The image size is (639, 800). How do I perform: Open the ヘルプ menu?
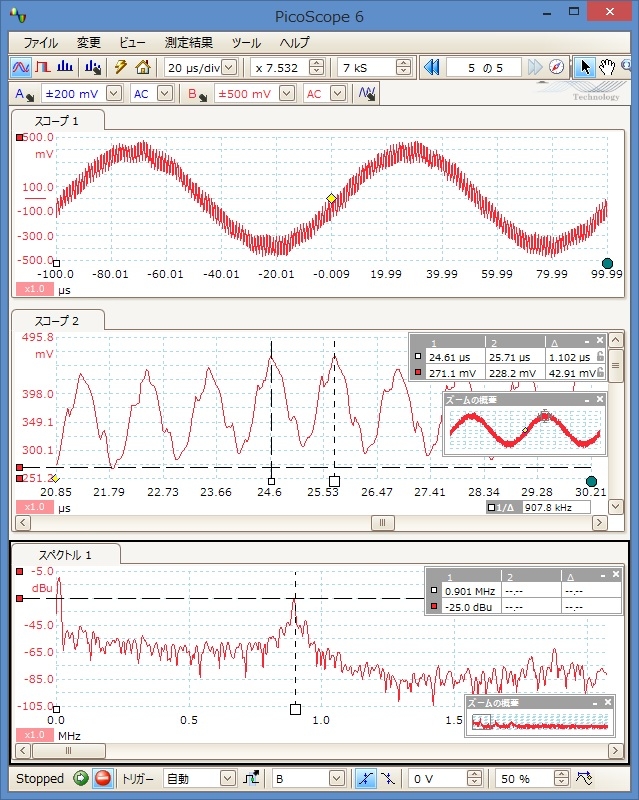tap(294, 42)
